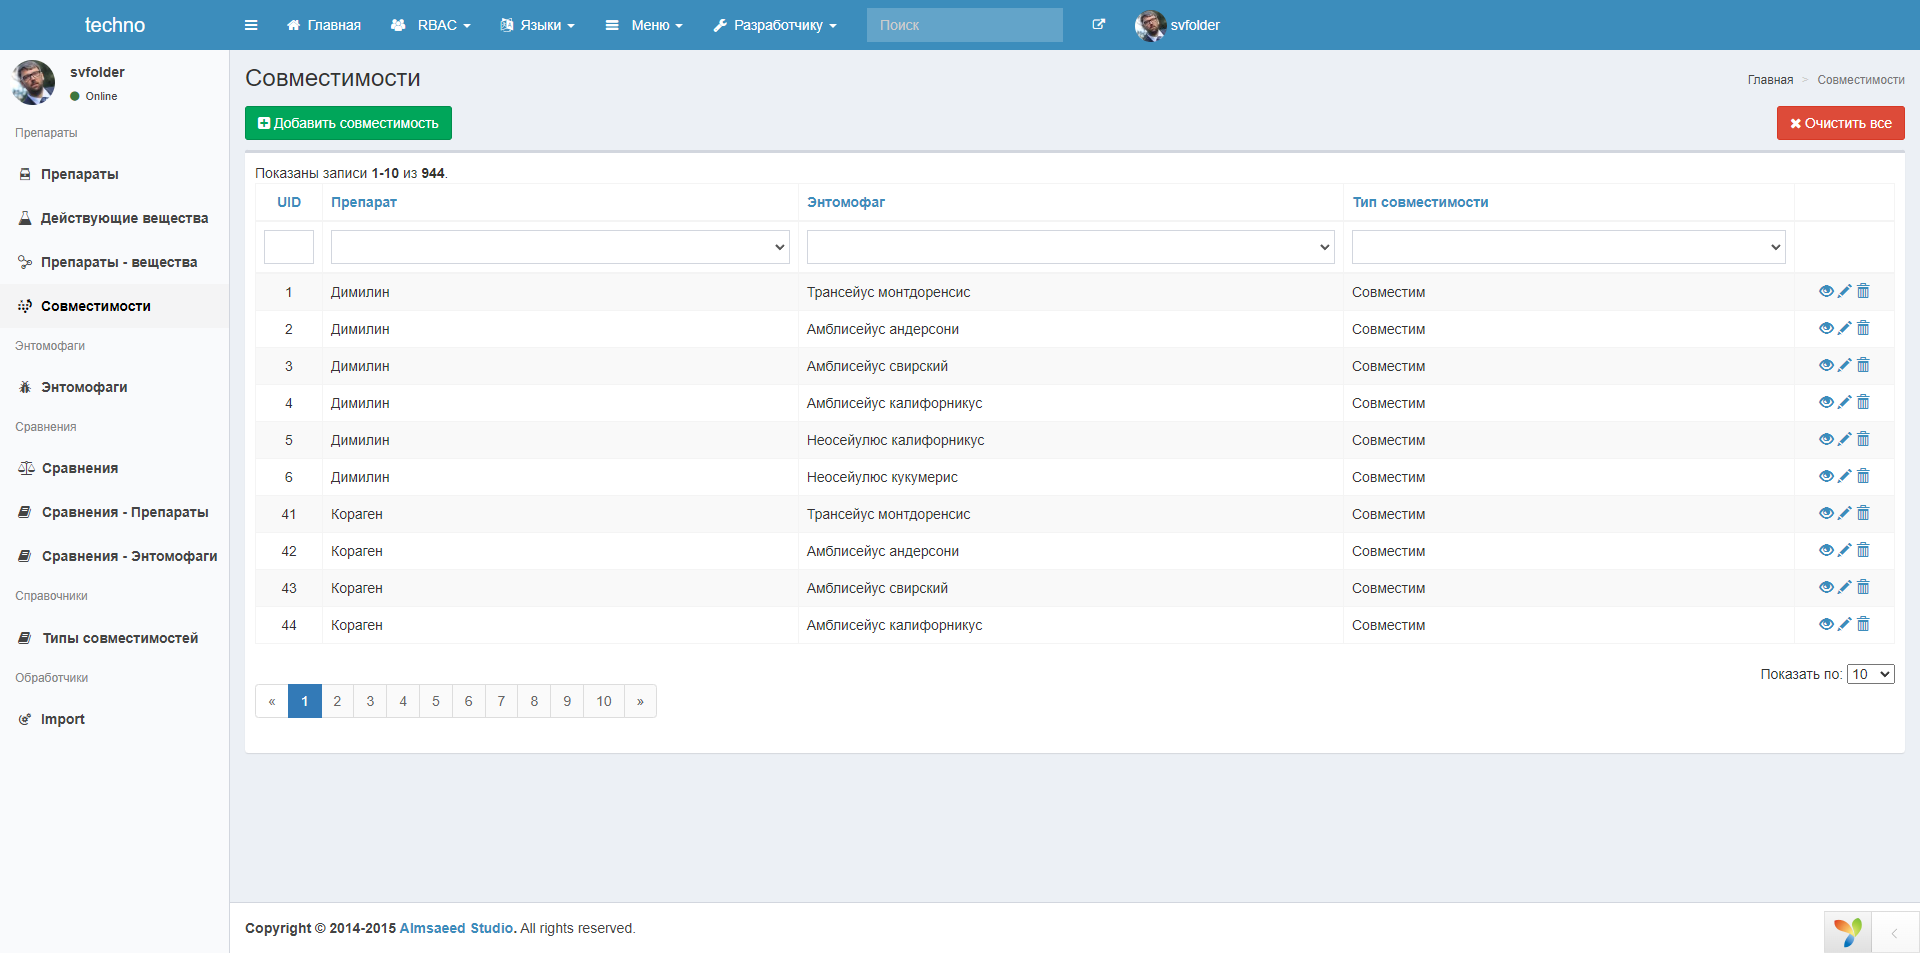
Task: Sort by Тип совместимости column header
Action: point(1420,202)
